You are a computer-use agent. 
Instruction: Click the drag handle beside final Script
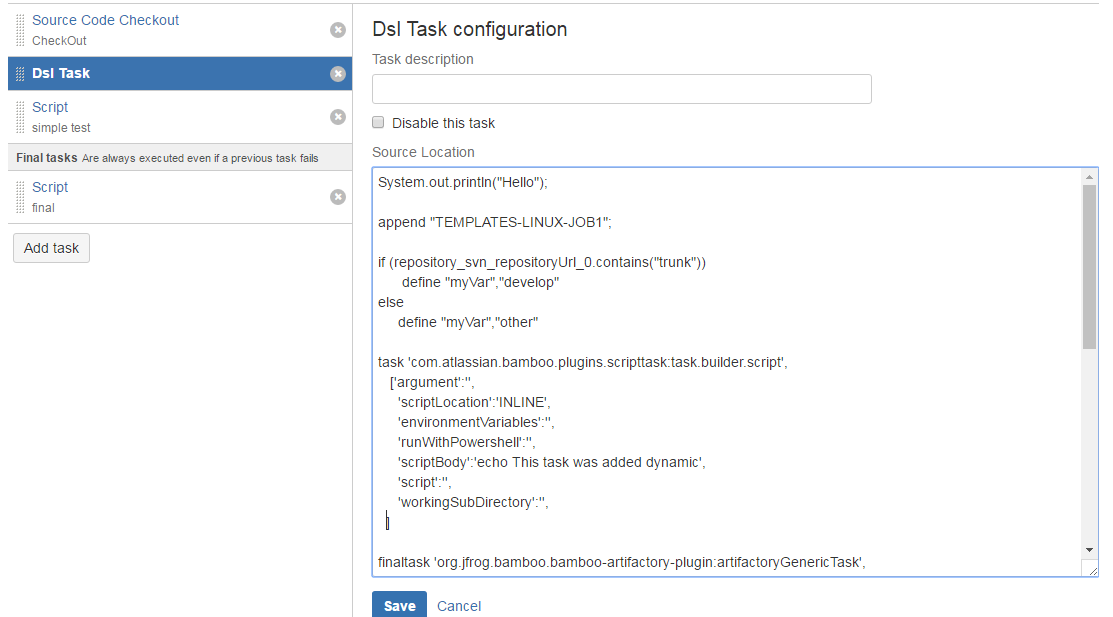pos(18,196)
